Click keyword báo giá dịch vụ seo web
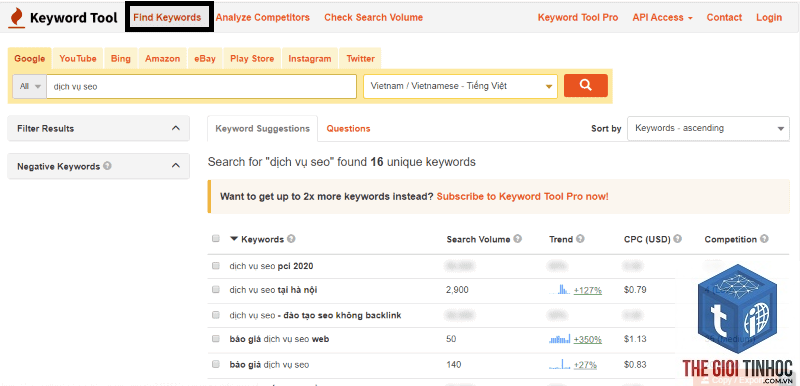 pos(280,339)
